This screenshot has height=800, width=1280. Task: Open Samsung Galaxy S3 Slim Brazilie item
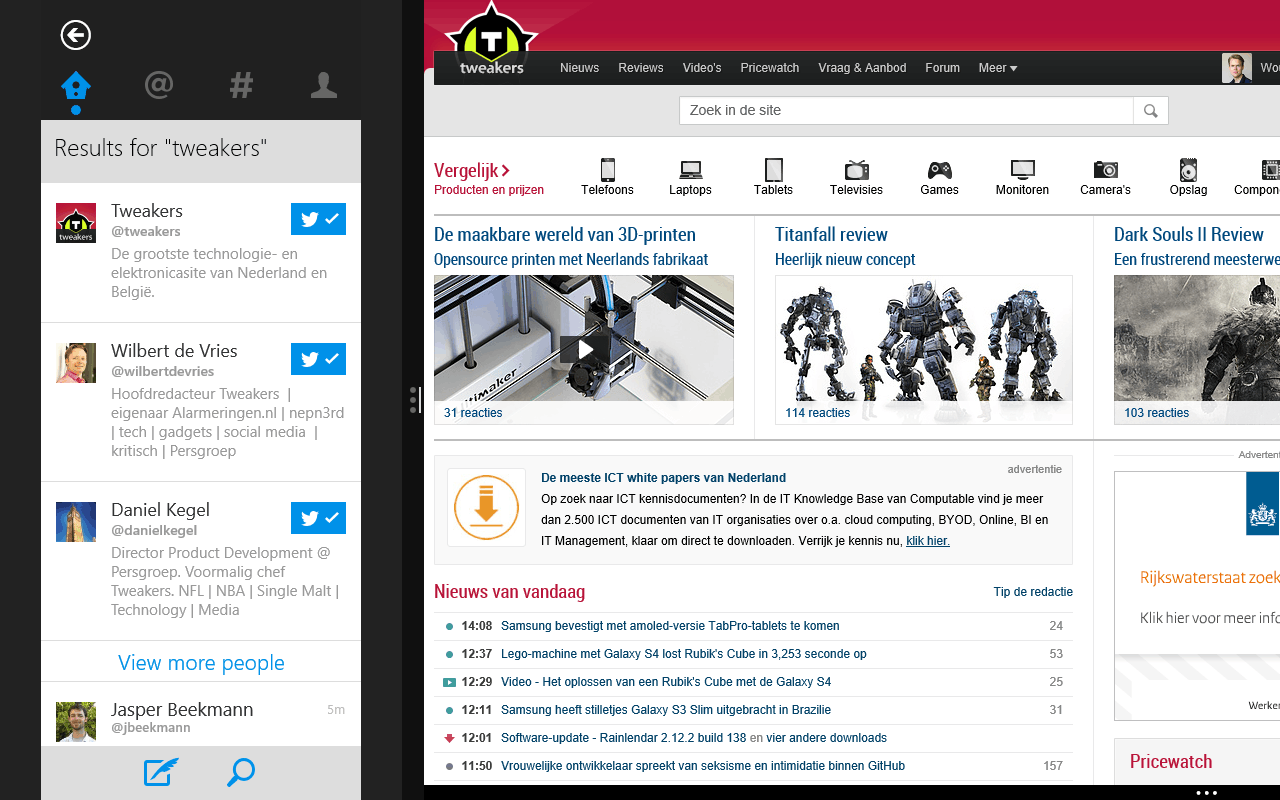(666, 710)
